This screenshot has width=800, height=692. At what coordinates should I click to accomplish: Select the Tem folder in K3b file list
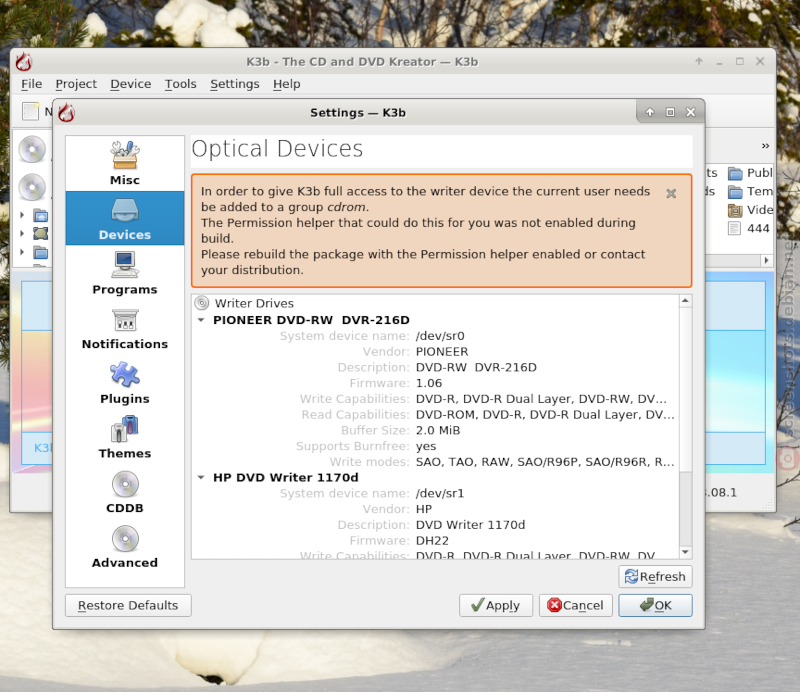coord(750,191)
